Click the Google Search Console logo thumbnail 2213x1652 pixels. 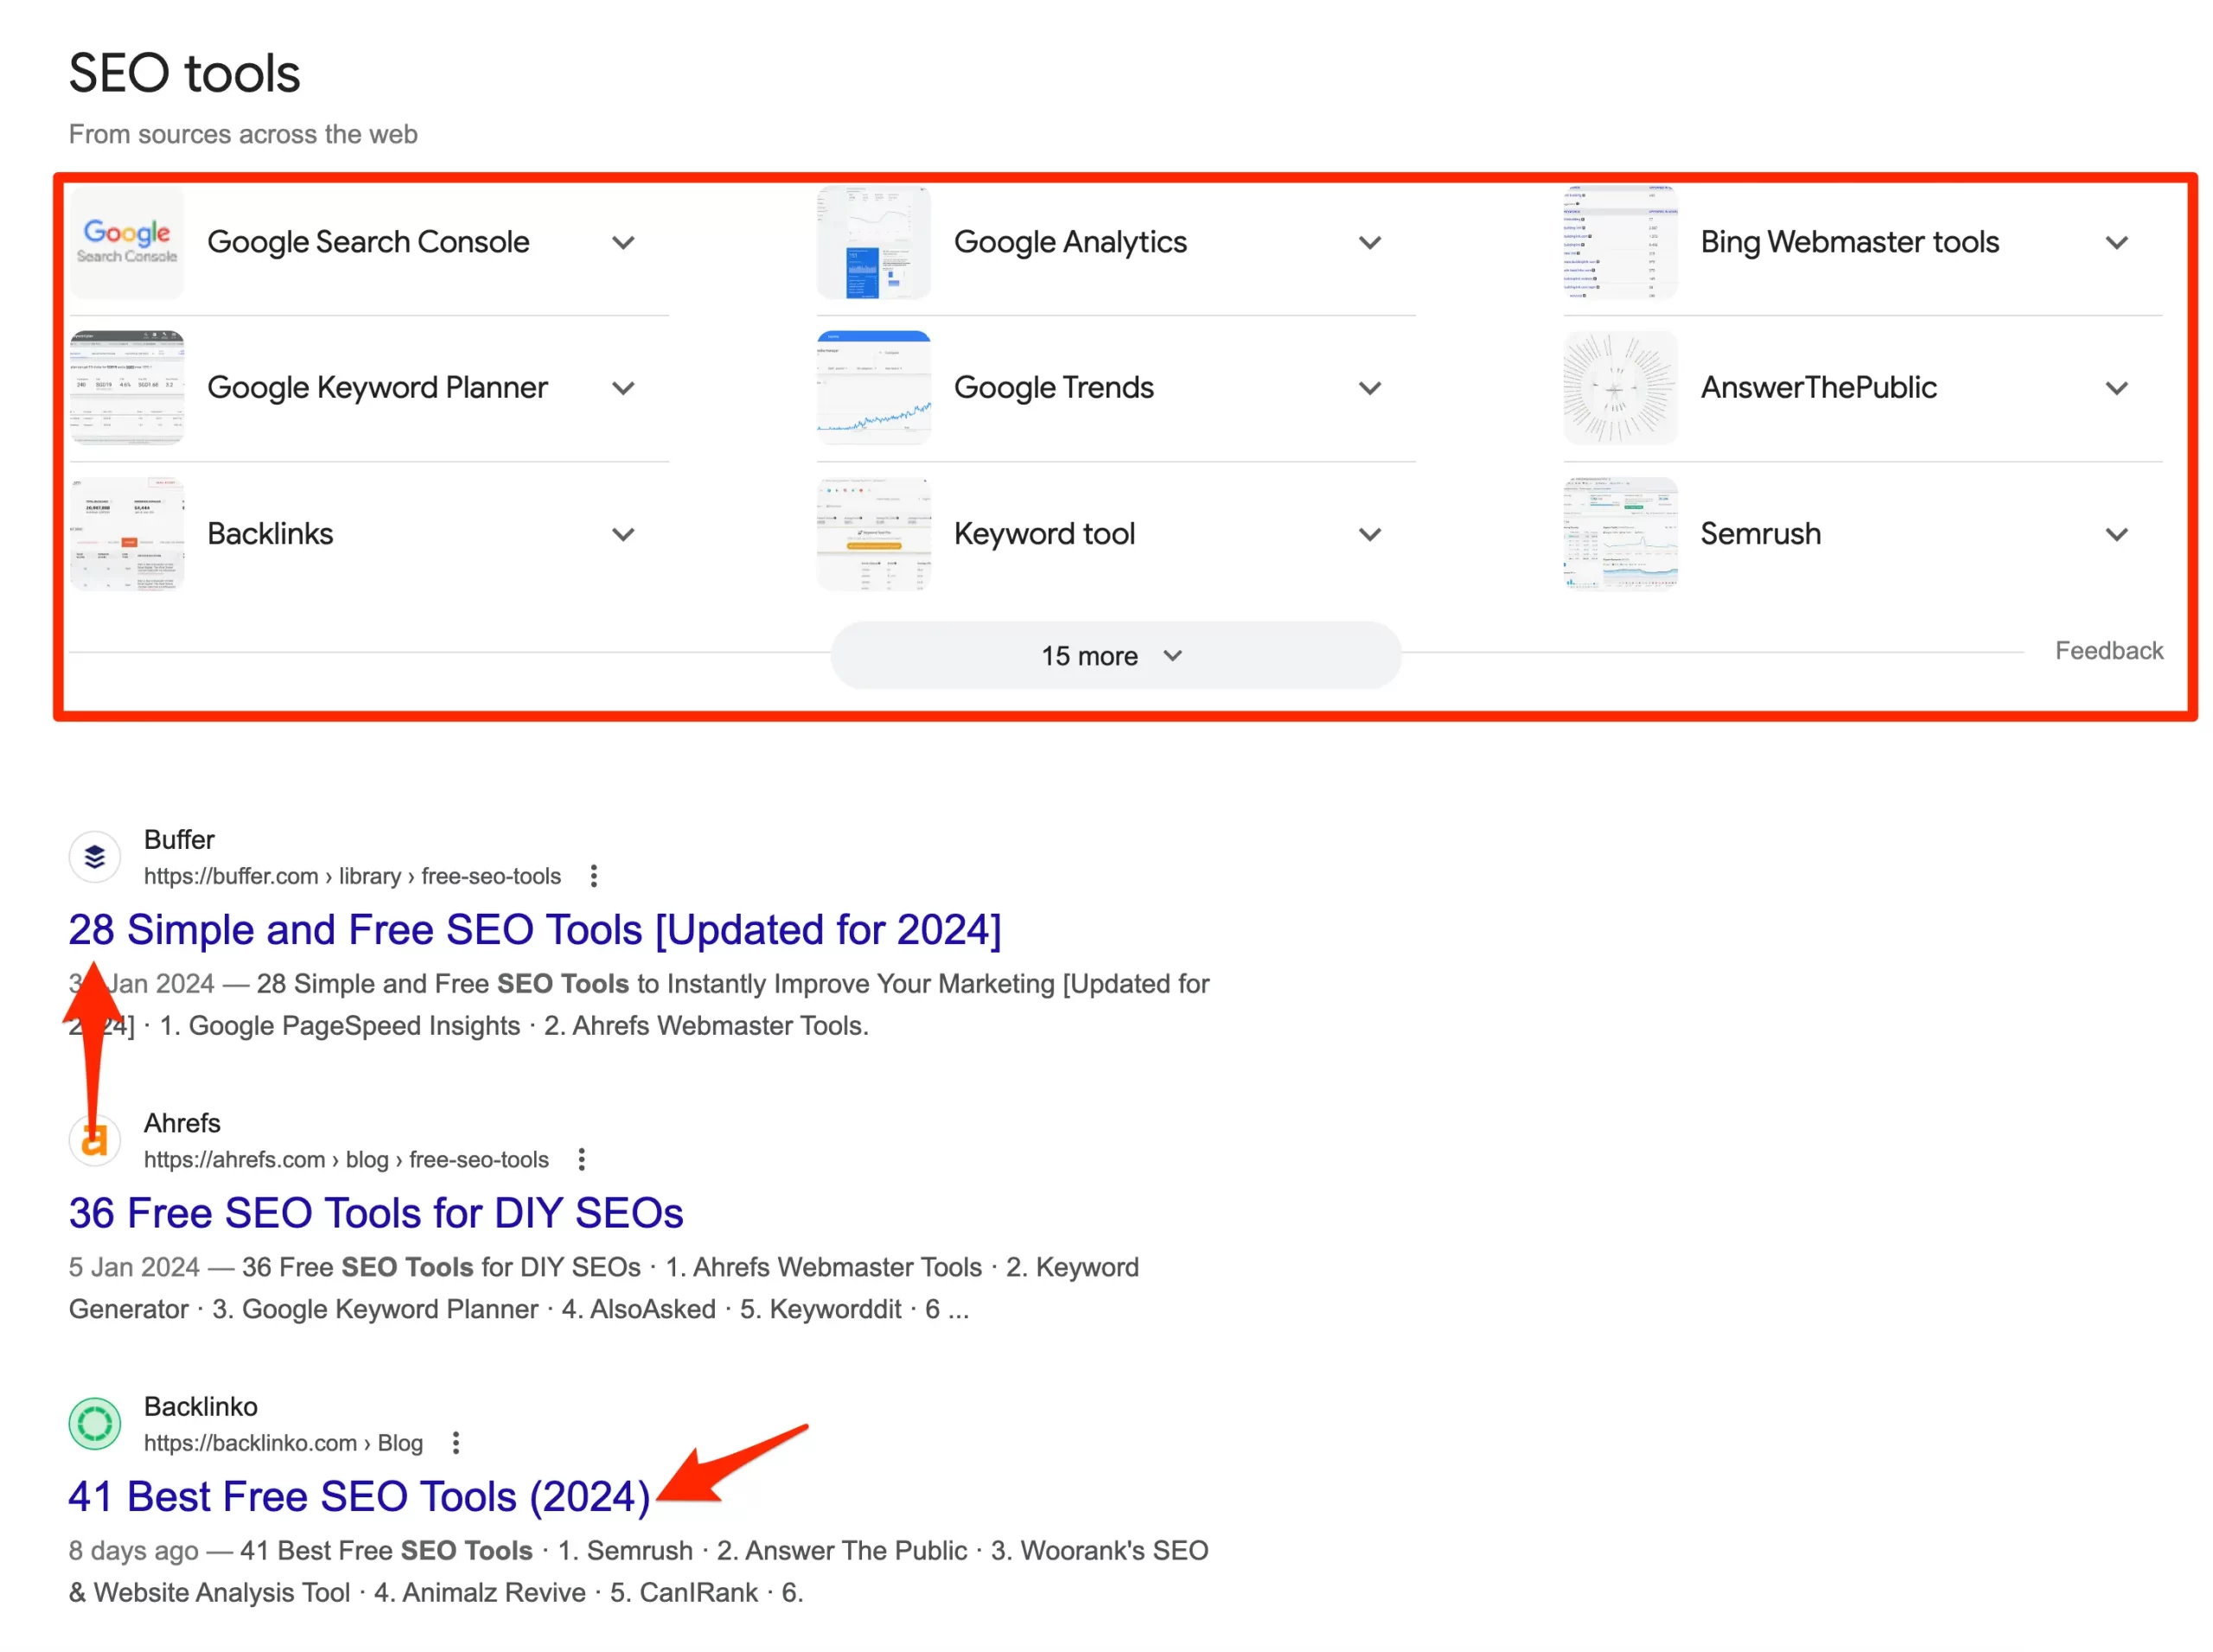[x=127, y=242]
